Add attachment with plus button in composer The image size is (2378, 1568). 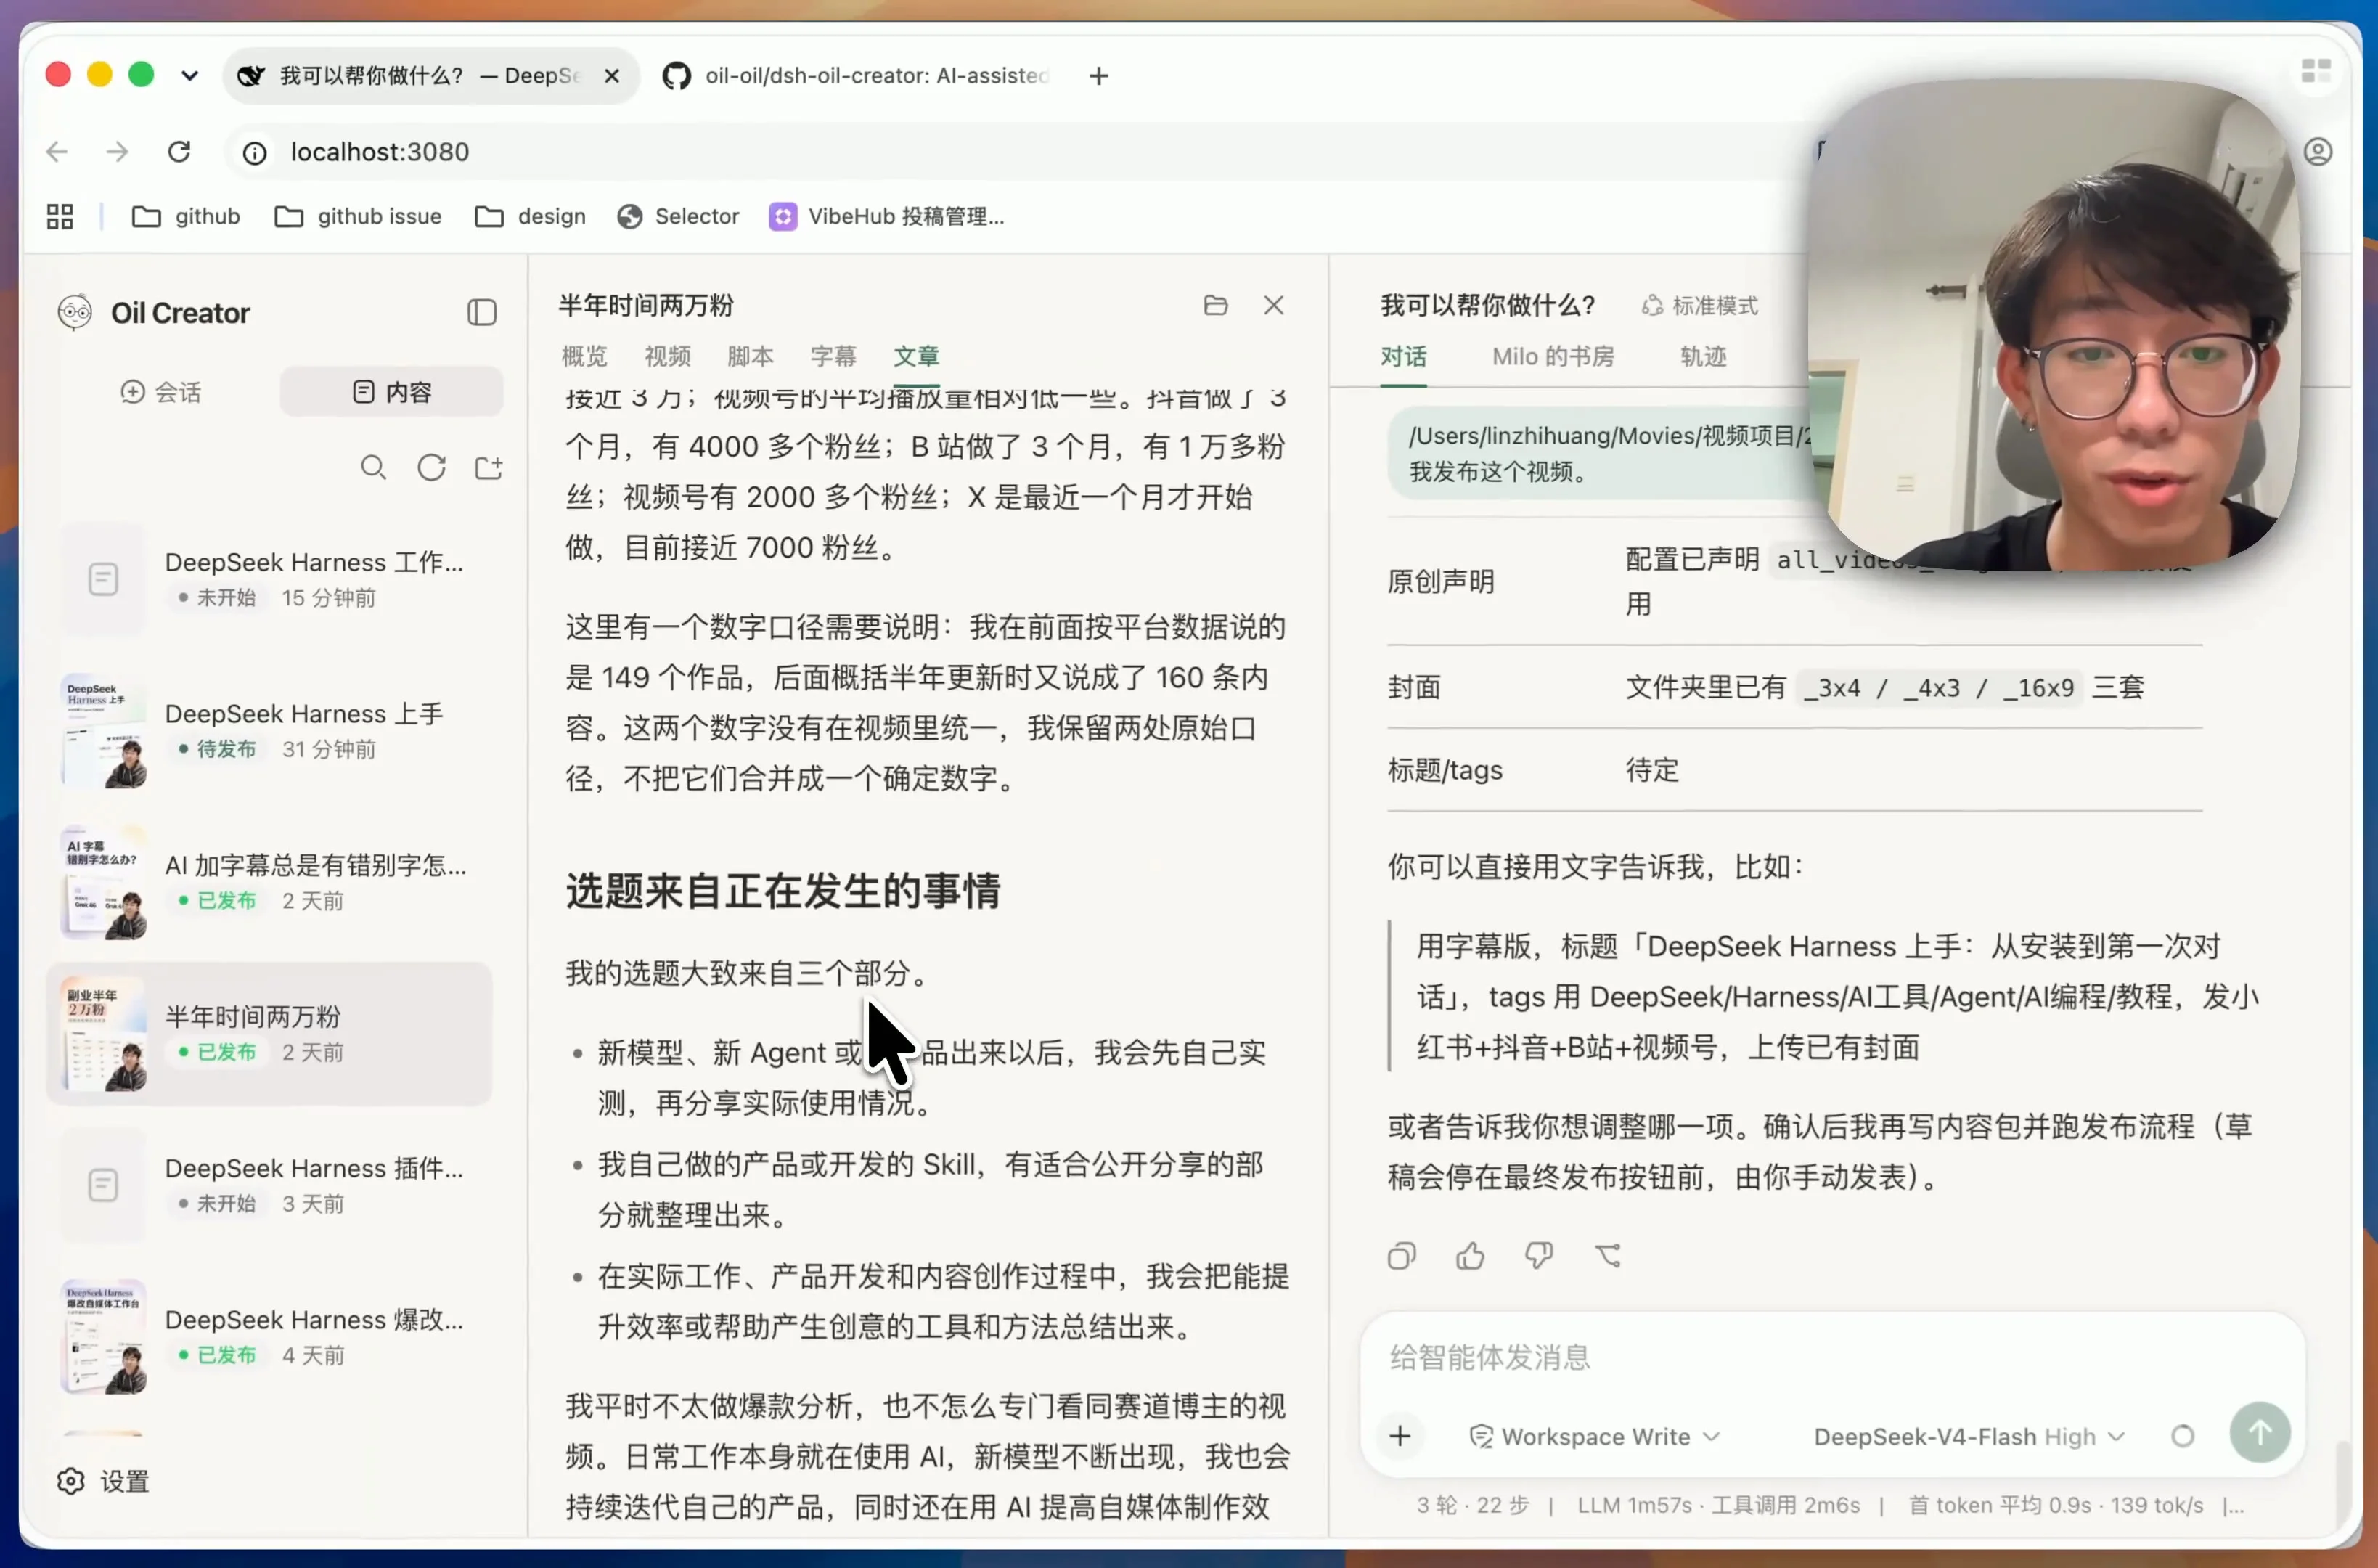(1400, 1437)
